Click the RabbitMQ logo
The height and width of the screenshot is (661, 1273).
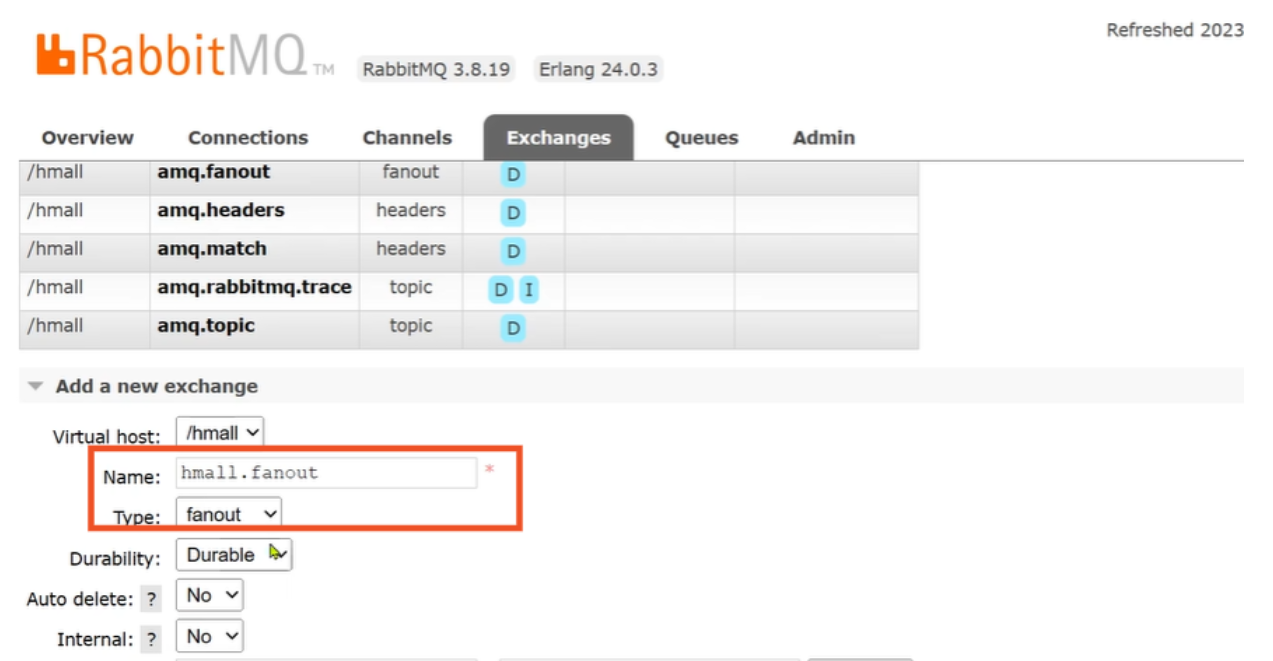pyautogui.click(x=185, y=57)
